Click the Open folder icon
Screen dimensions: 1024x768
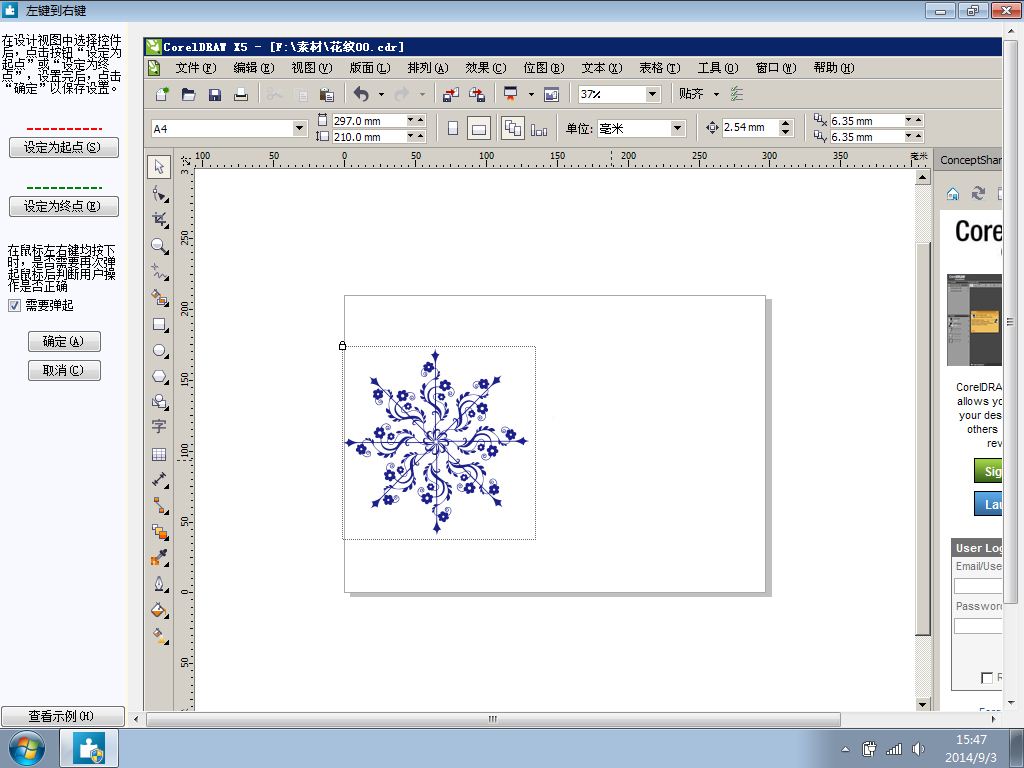point(189,94)
